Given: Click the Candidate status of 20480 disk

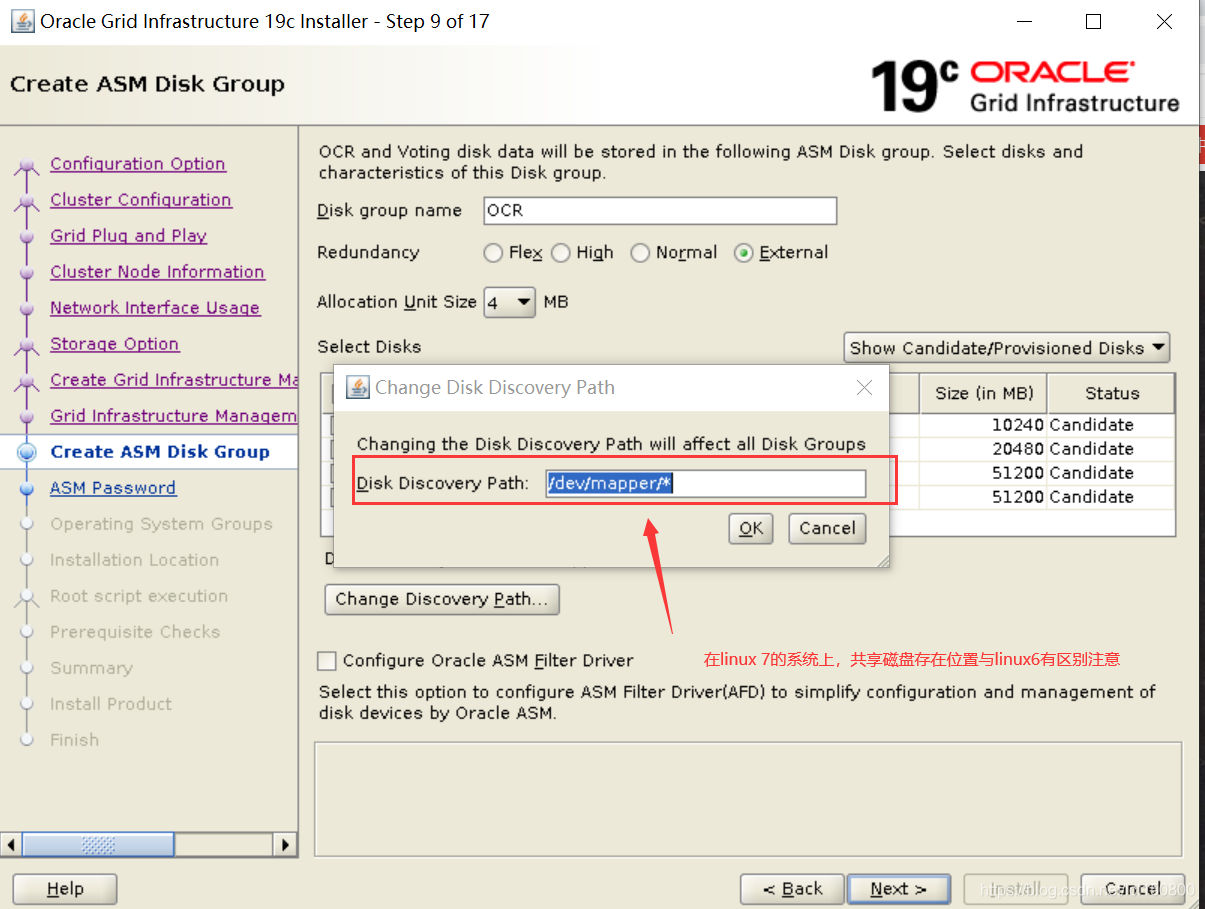Looking at the screenshot, I should click(1111, 449).
